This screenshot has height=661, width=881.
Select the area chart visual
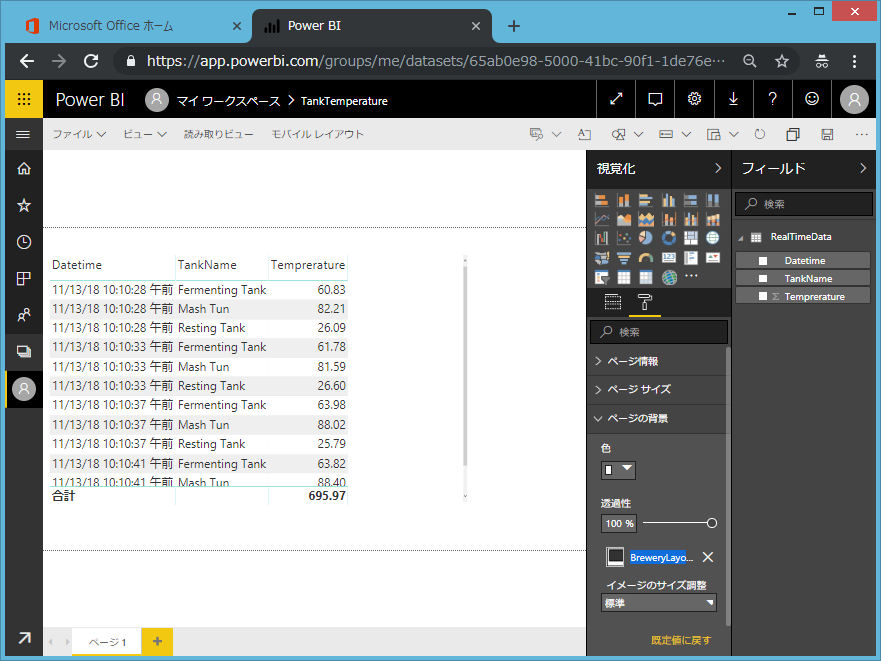coord(624,219)
